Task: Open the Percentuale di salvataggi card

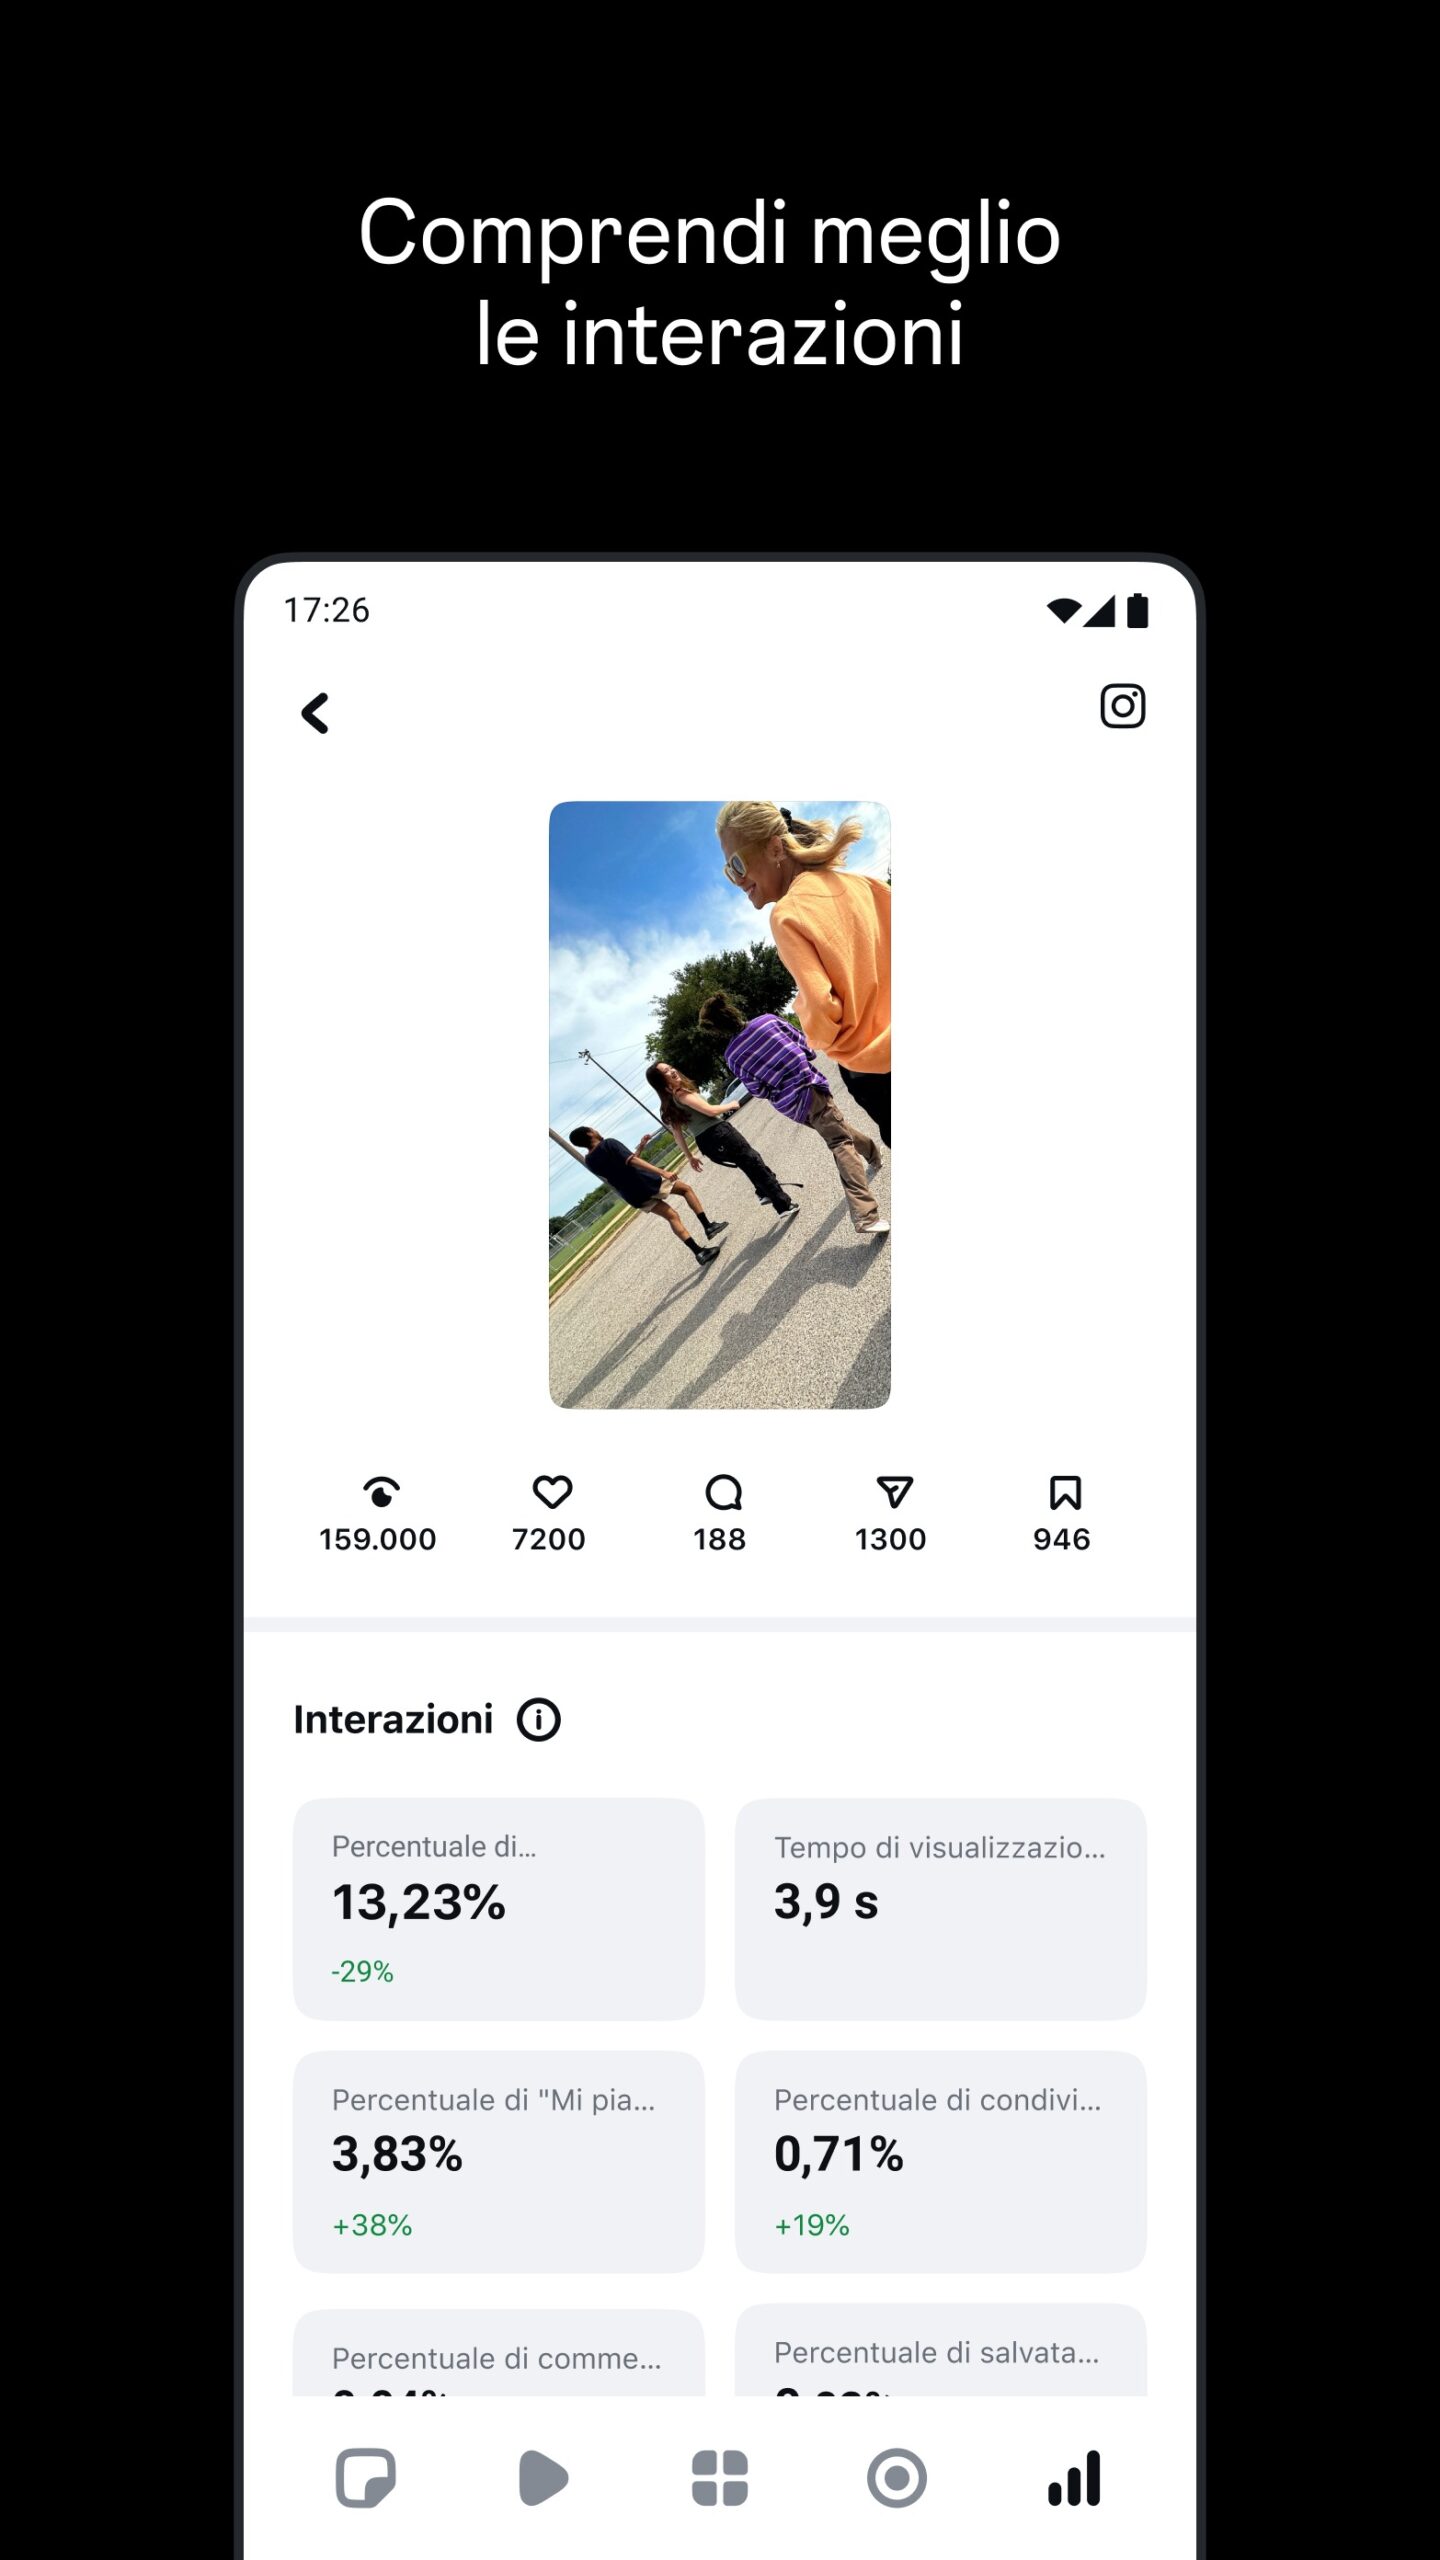Action: pos(941,2350)
